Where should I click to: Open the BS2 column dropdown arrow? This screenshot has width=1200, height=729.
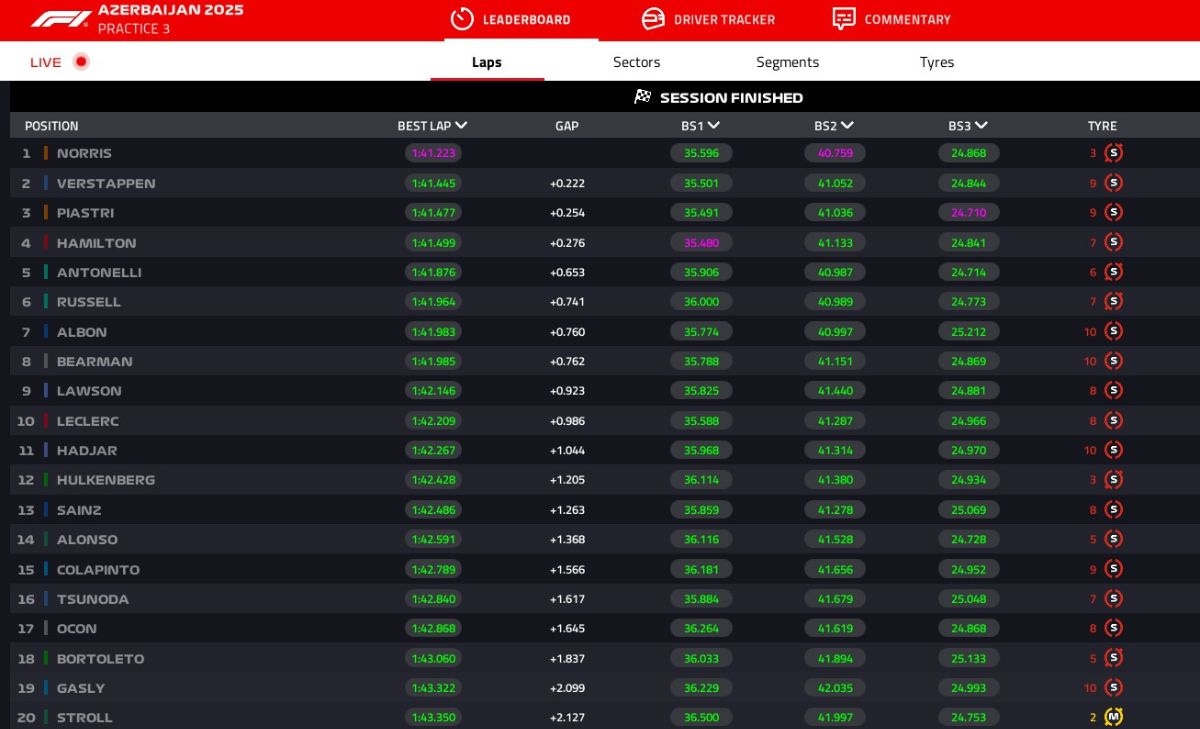click(x=847, y=126)
